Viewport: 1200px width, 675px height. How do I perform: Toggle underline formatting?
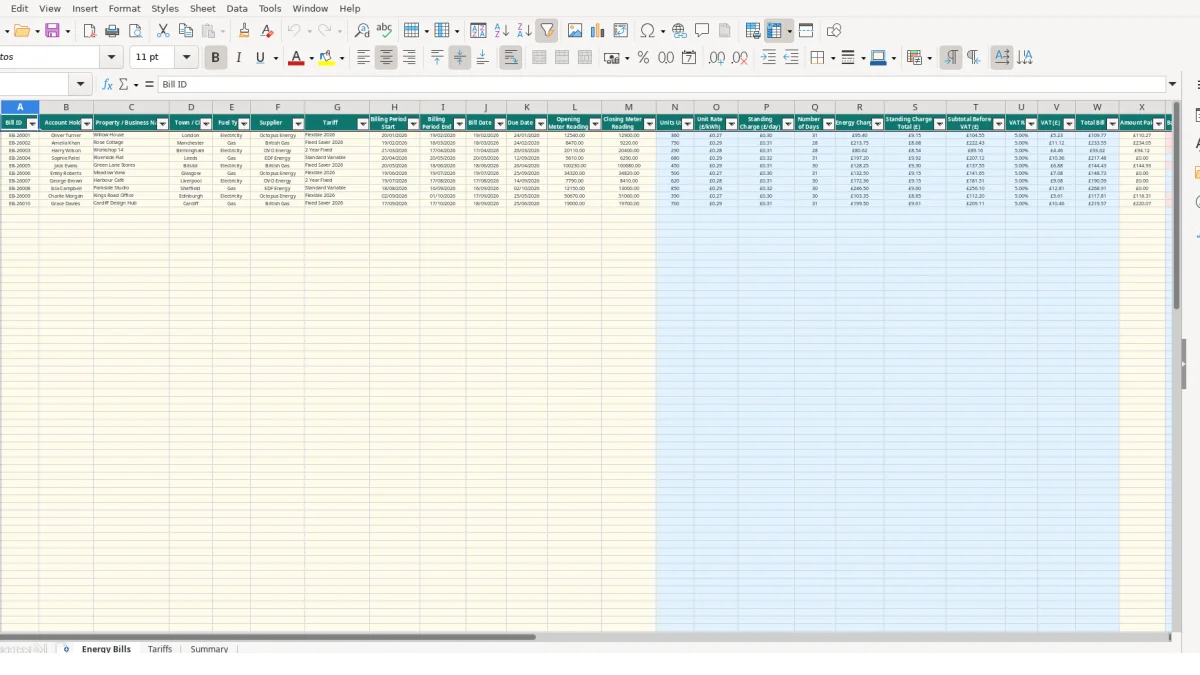point(260,58)
